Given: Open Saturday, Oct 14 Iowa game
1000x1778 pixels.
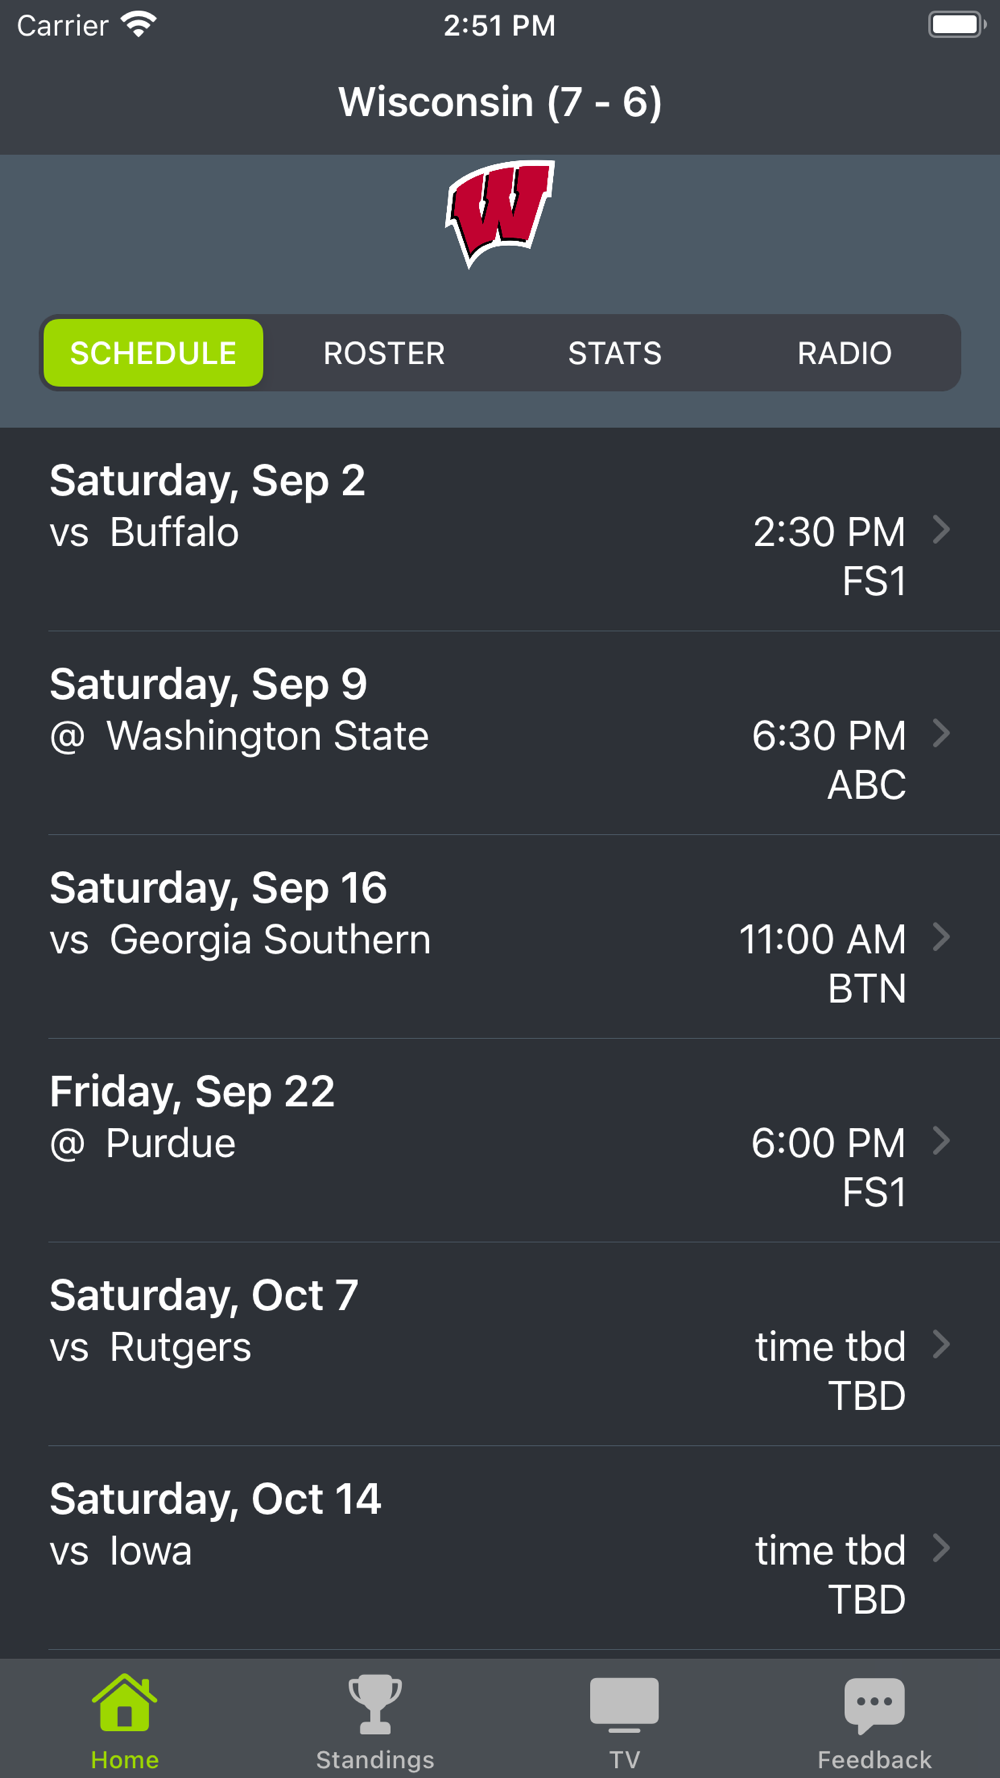Looking at the screenshot, I should point(500,1549).
